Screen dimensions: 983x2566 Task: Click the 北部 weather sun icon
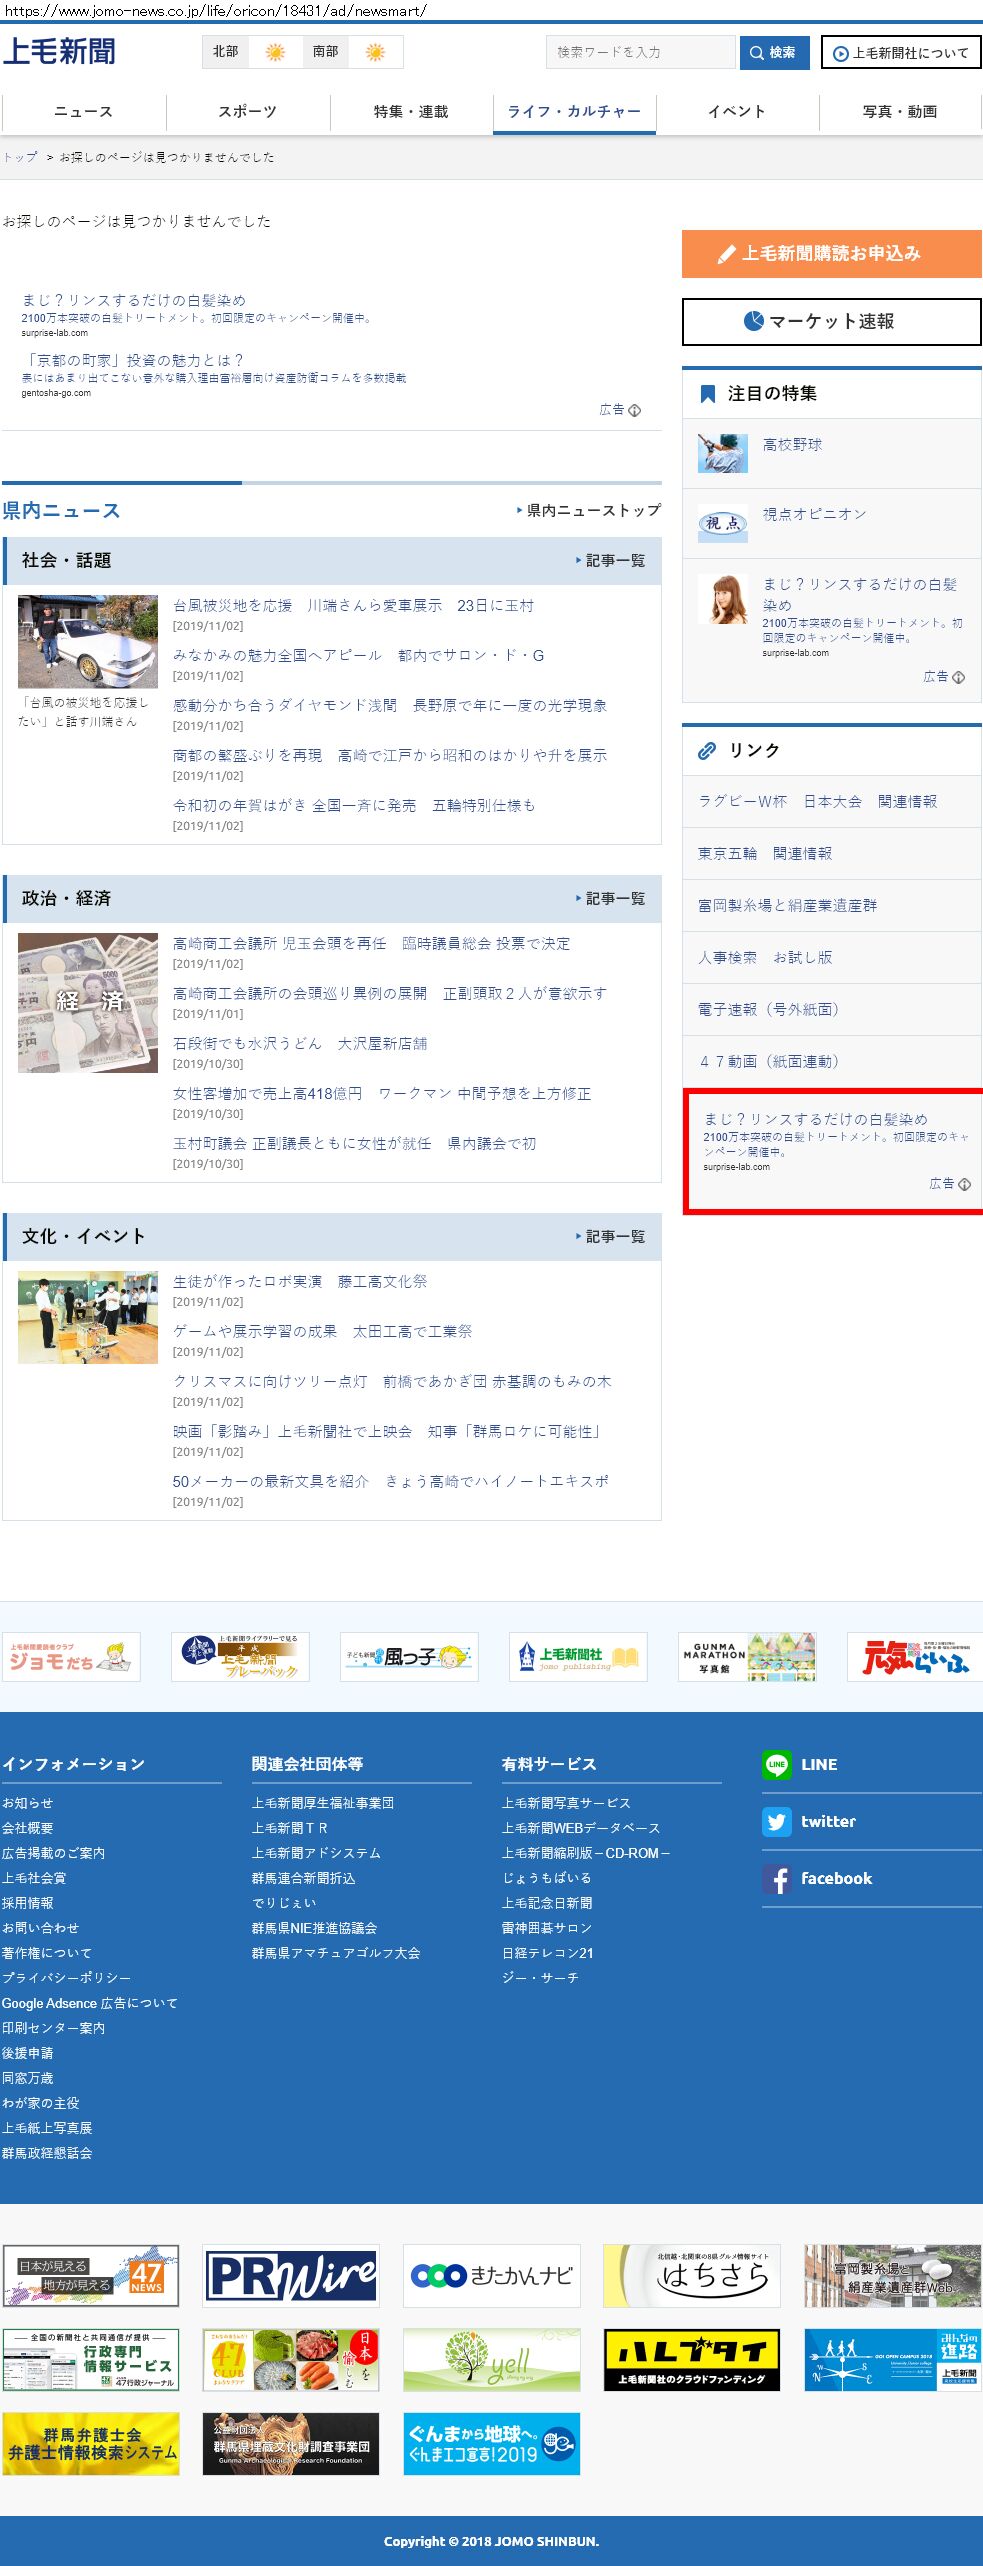click(x=275, y=52)
